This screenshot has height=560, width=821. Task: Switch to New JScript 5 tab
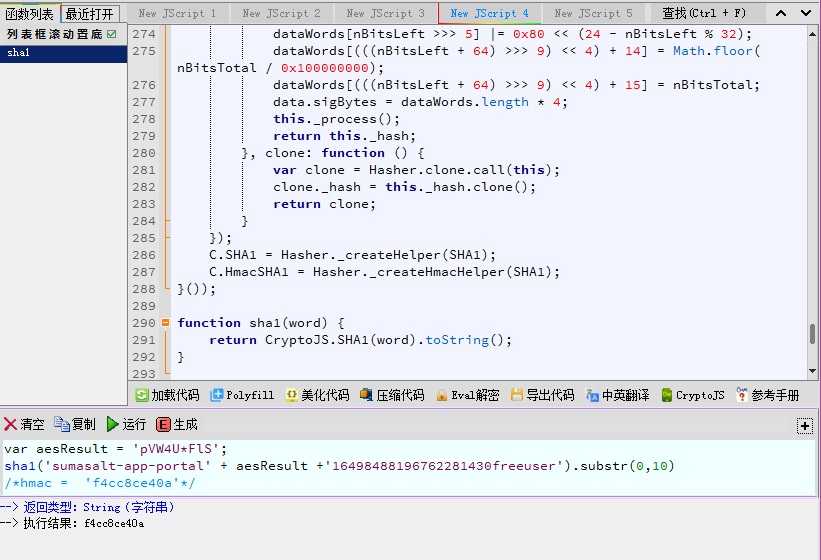click(x=594, y=14)
